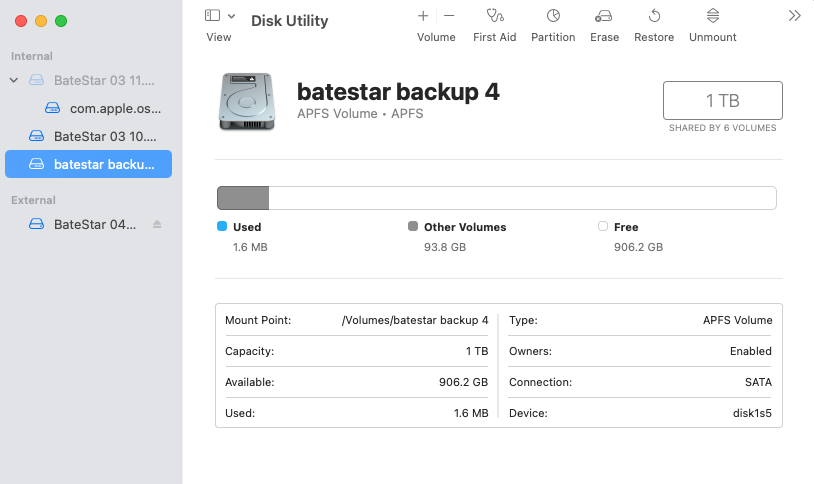Viewport: 814px width, 484px height.
Task: Click mount point value /Volumes/batestar backup 4
Action: pyautogui.click(x=415, y=320)
